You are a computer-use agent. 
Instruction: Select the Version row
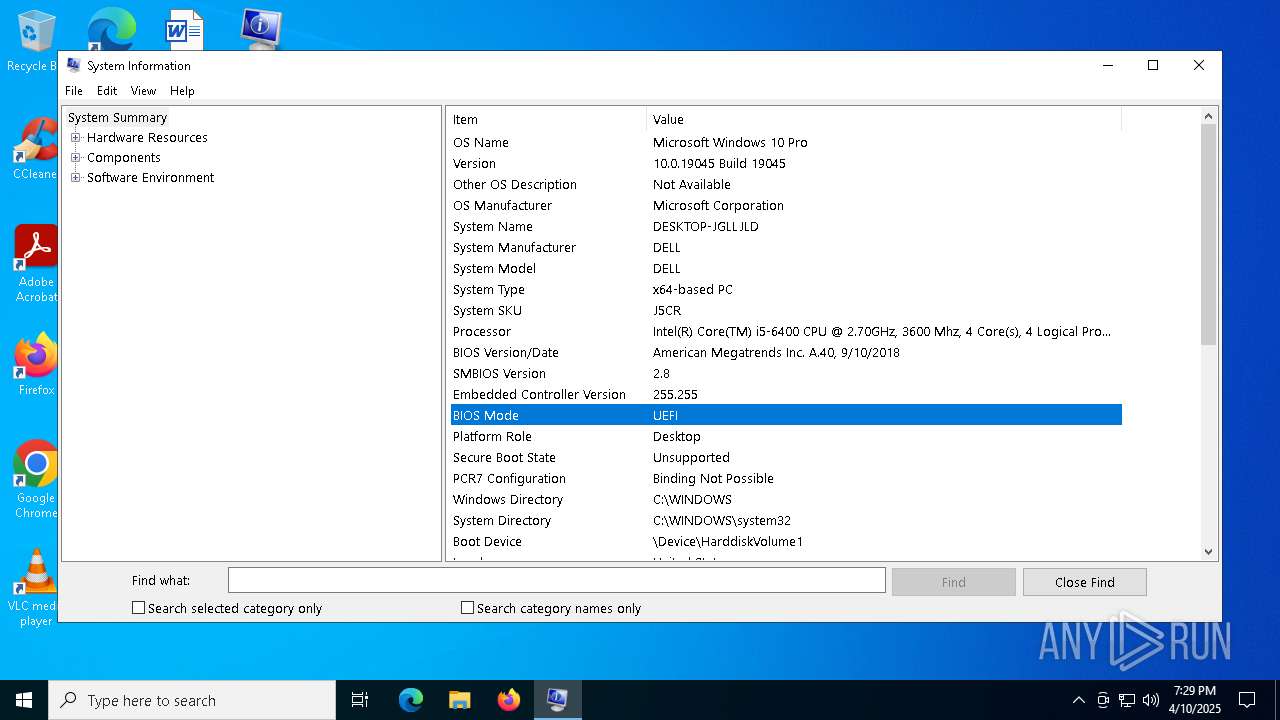pos(786,163)
